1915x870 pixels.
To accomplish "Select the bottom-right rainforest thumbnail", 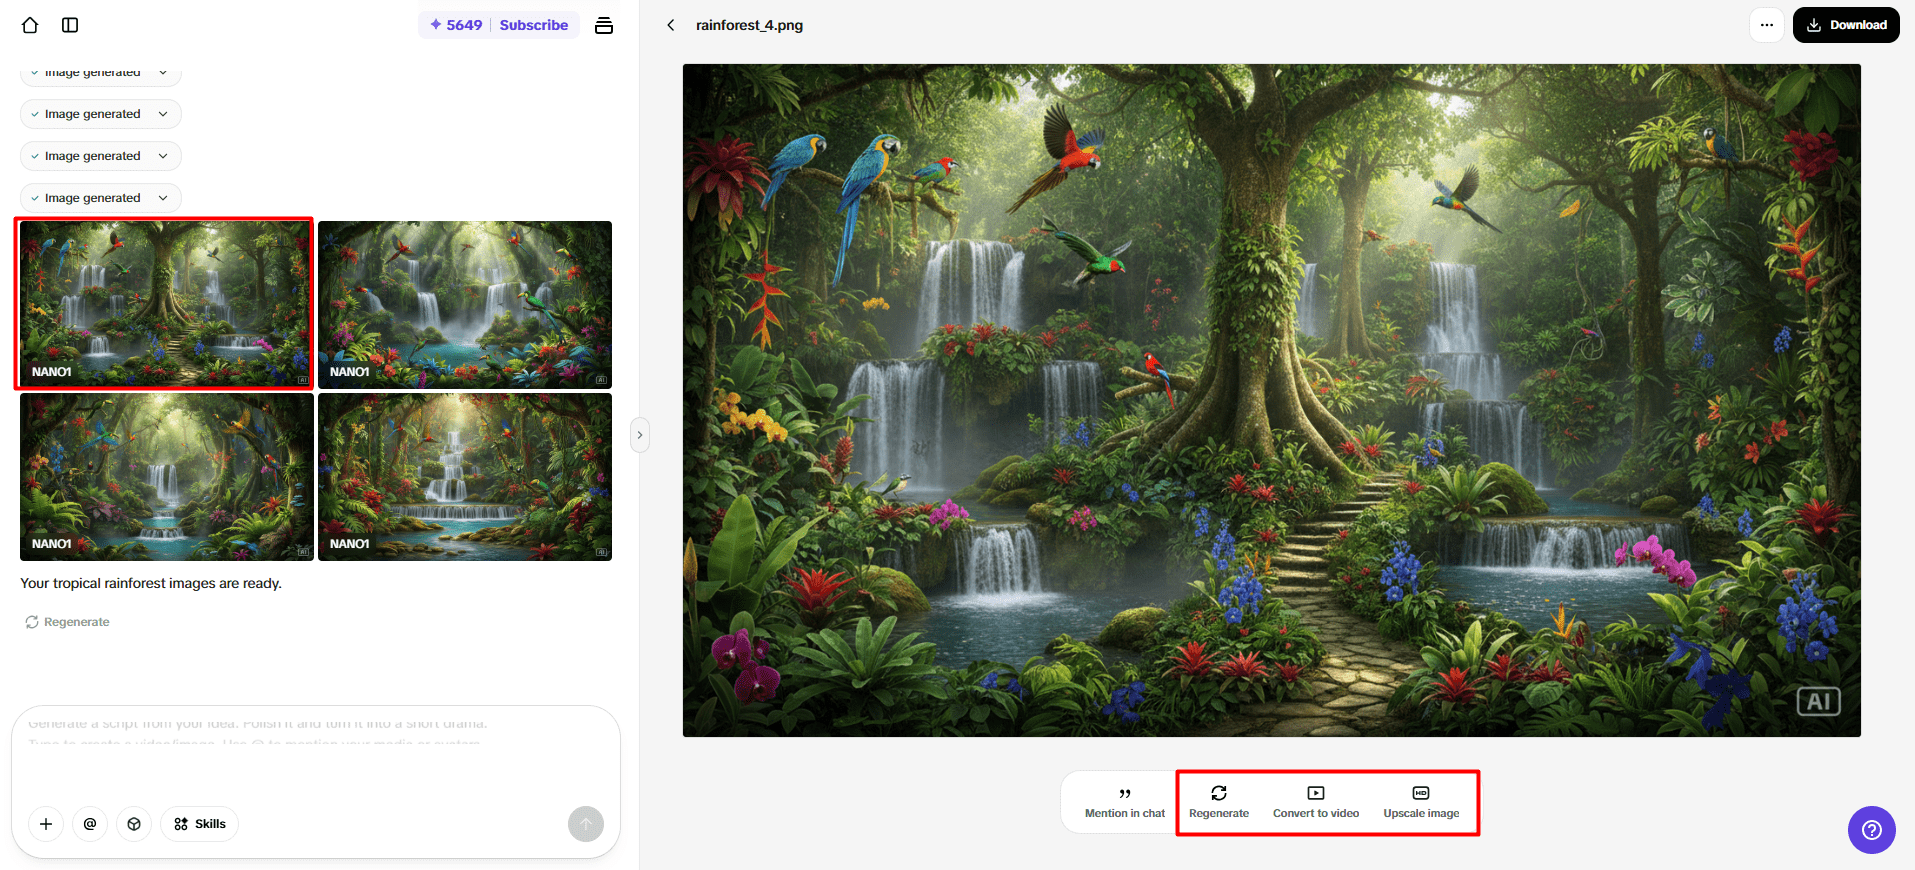I will [x=465, y=477].
